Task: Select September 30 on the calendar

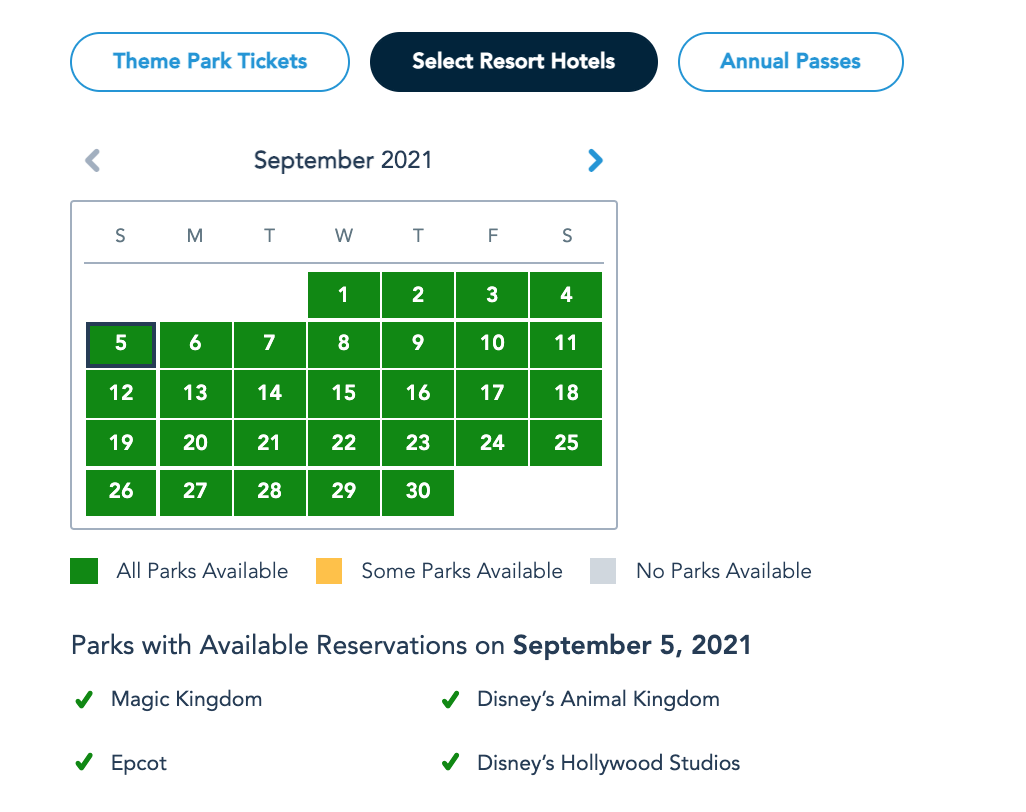Action: point(418,491)
